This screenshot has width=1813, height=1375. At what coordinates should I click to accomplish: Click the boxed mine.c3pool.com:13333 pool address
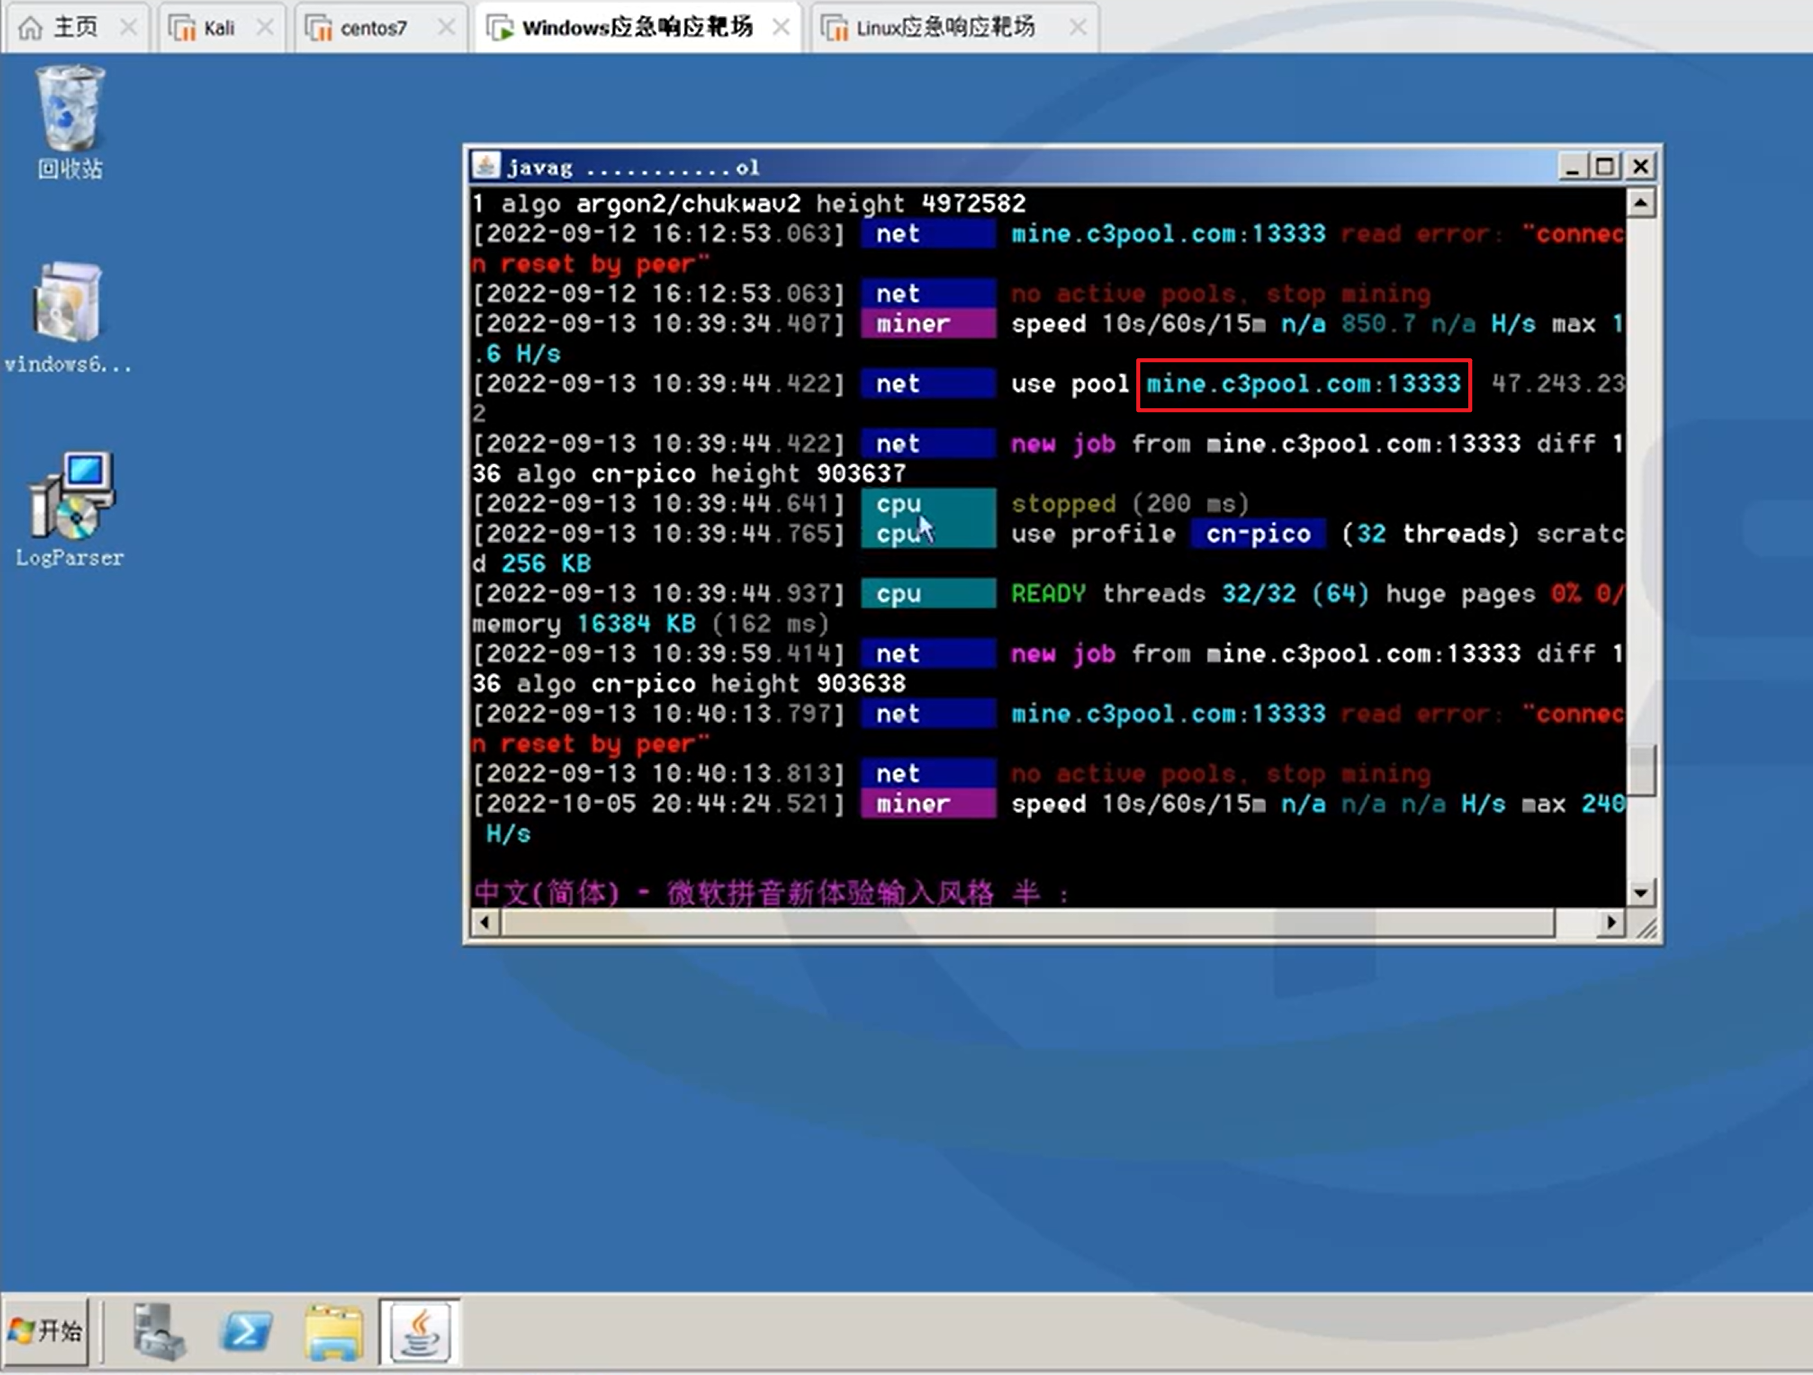pos(1303,384)
